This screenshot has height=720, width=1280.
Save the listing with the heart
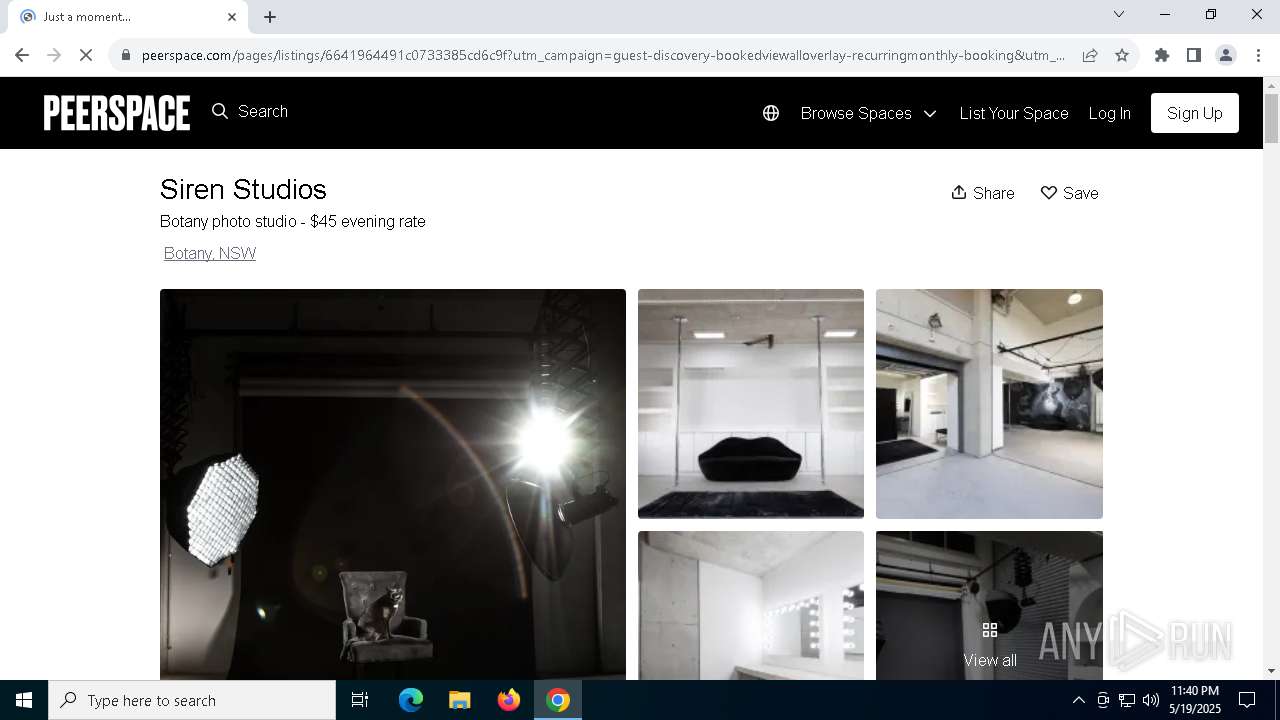1069,193
